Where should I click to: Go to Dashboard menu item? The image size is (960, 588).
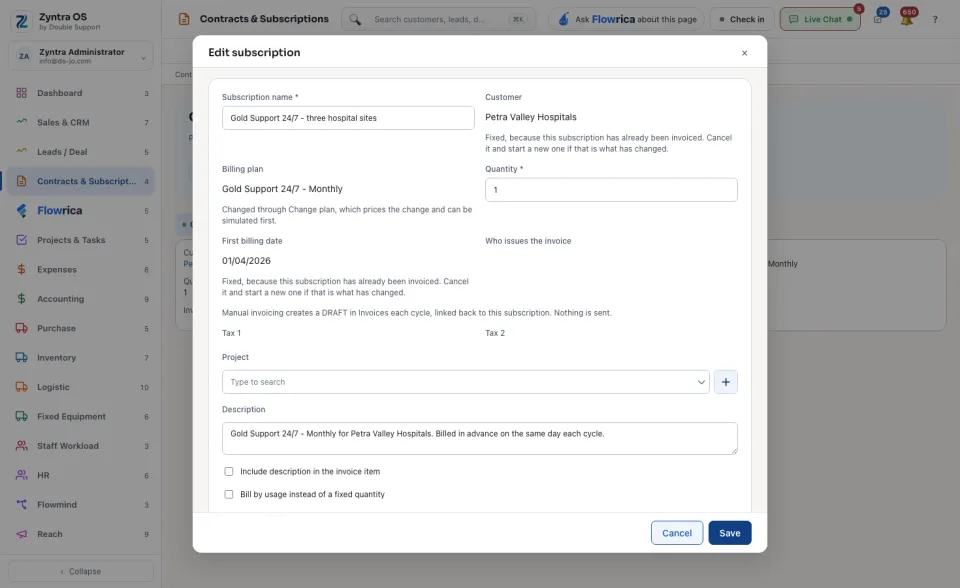[80, 93]
